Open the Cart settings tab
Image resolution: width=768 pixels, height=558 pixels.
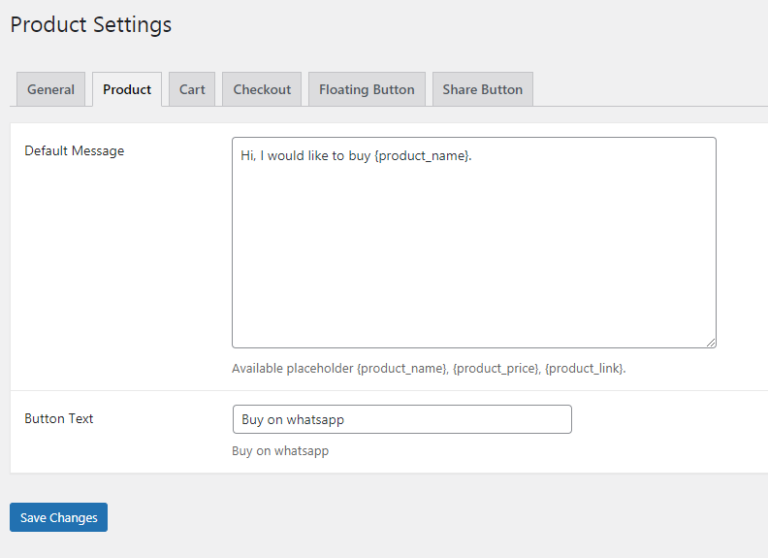tap(192, 89)
